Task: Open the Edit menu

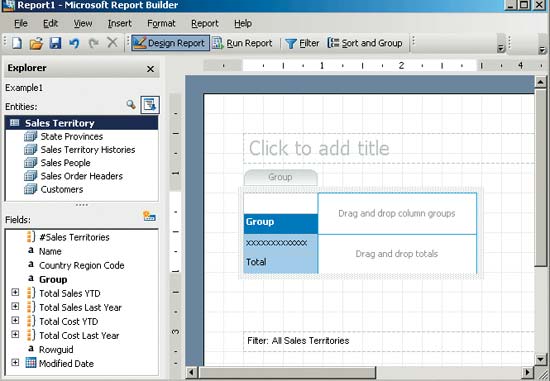Action: tap(50, 24)
